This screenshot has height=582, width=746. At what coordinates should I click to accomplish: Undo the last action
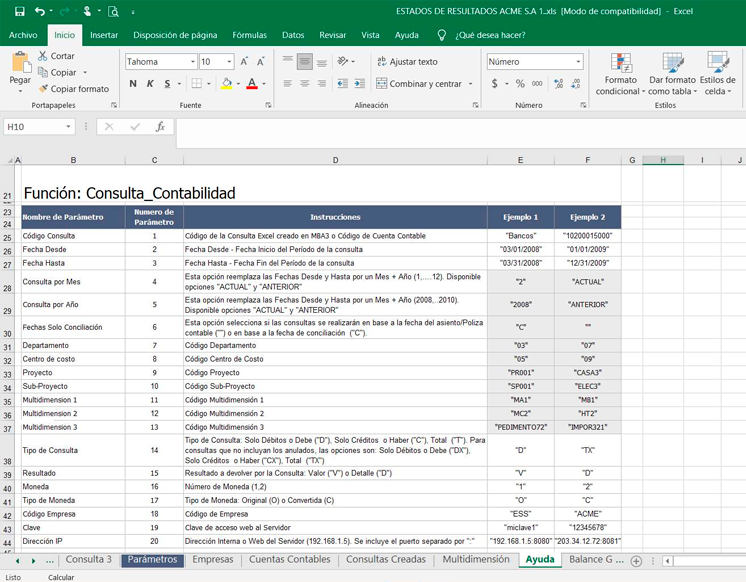pos(40,11)
